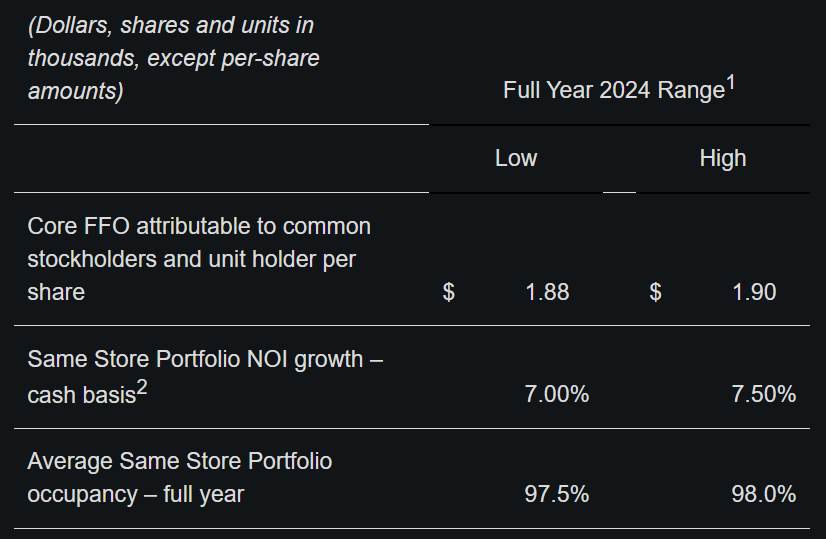
Task: Select the 1.88 low Core FFO value
Action: (547, 292)
